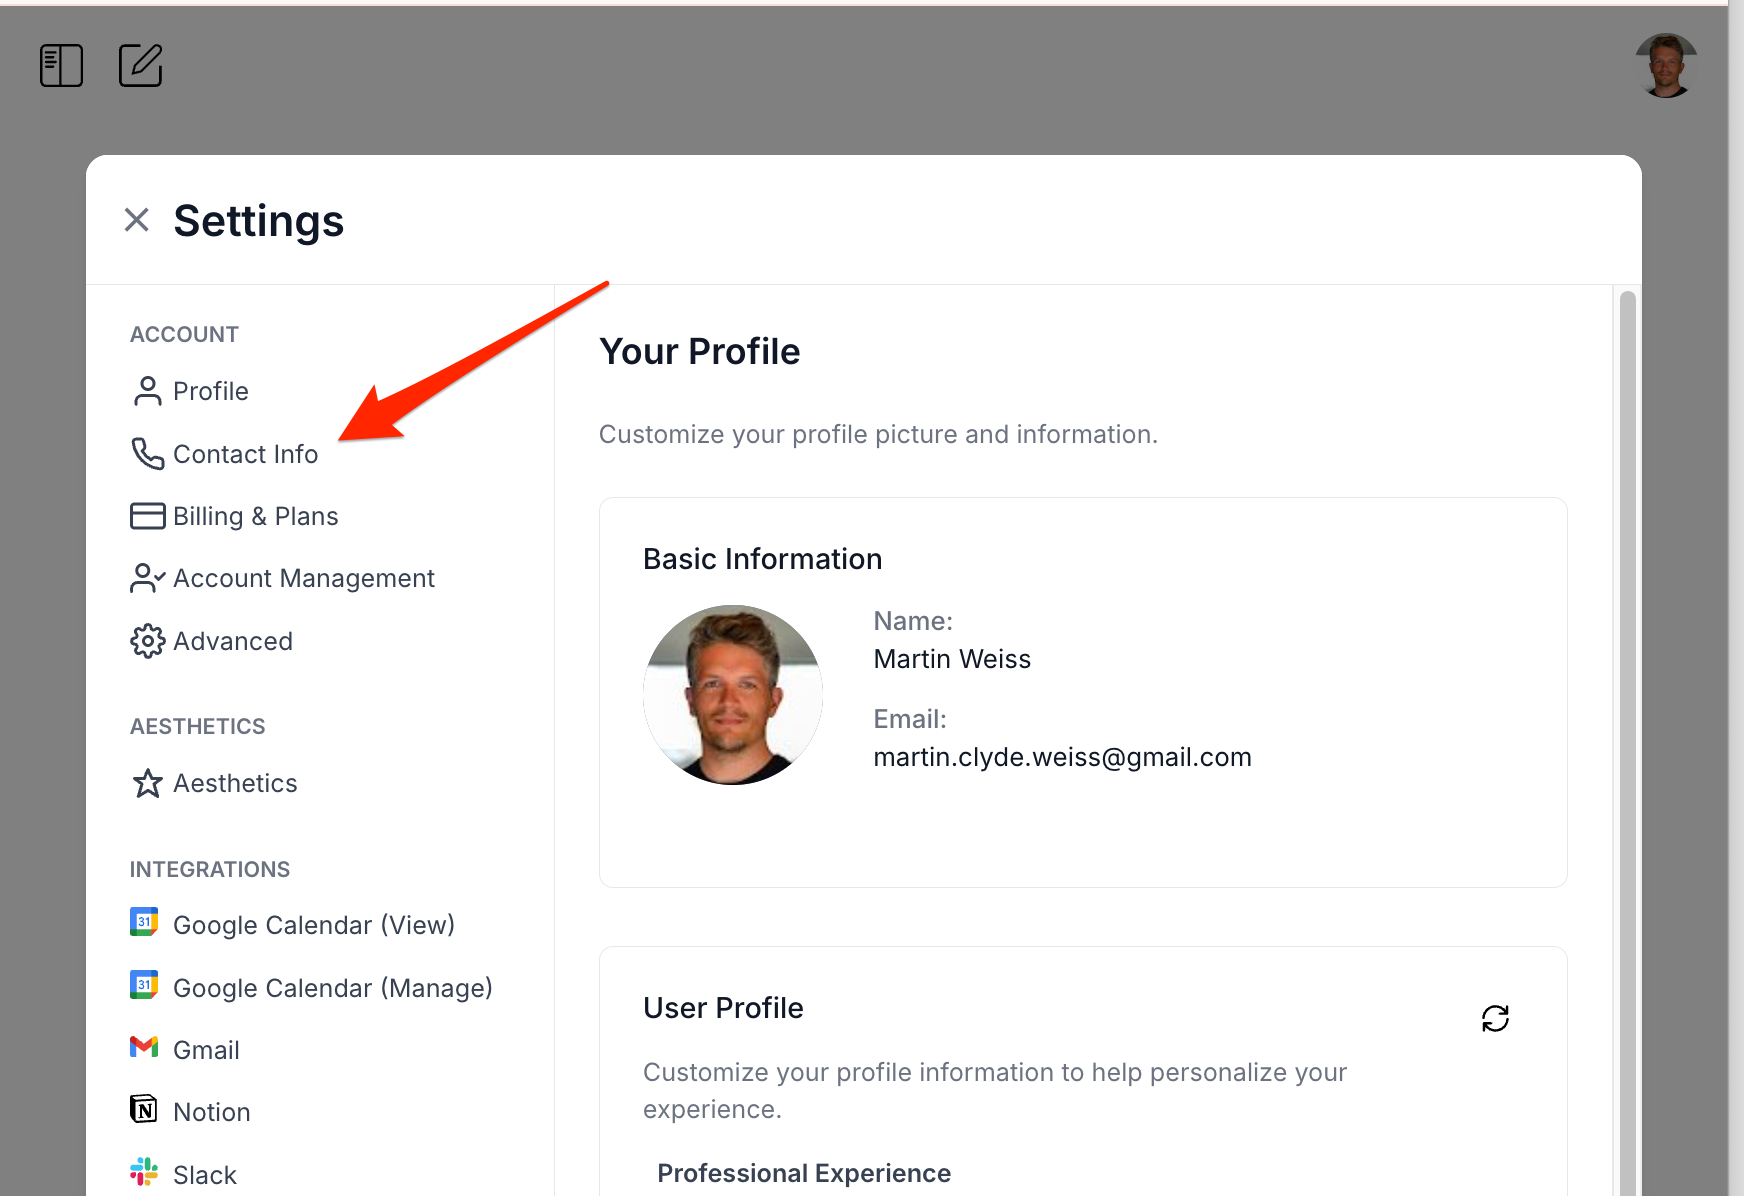Viewport: 1744px width, 1196px height.
Task: Click the email martin.clyde.weiss@gmail.com
Action: (1062, 757)
